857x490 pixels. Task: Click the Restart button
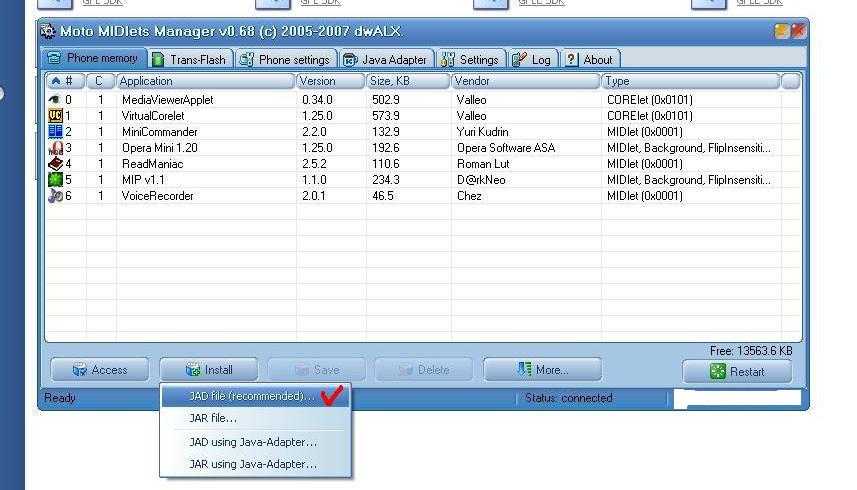click(737, 371)
